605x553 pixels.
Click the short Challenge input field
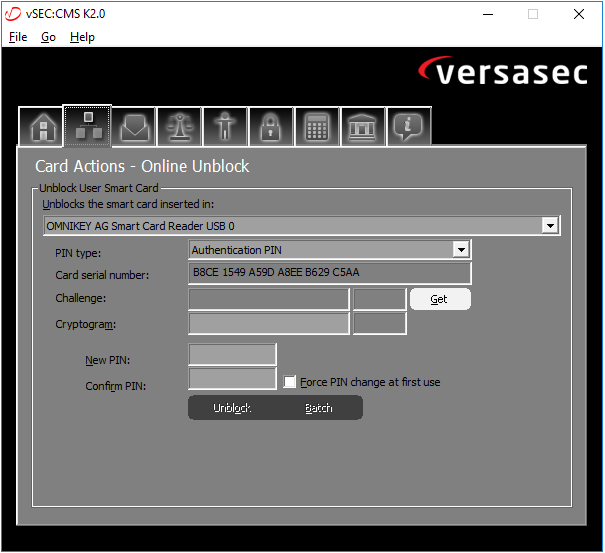pos(380,299)
